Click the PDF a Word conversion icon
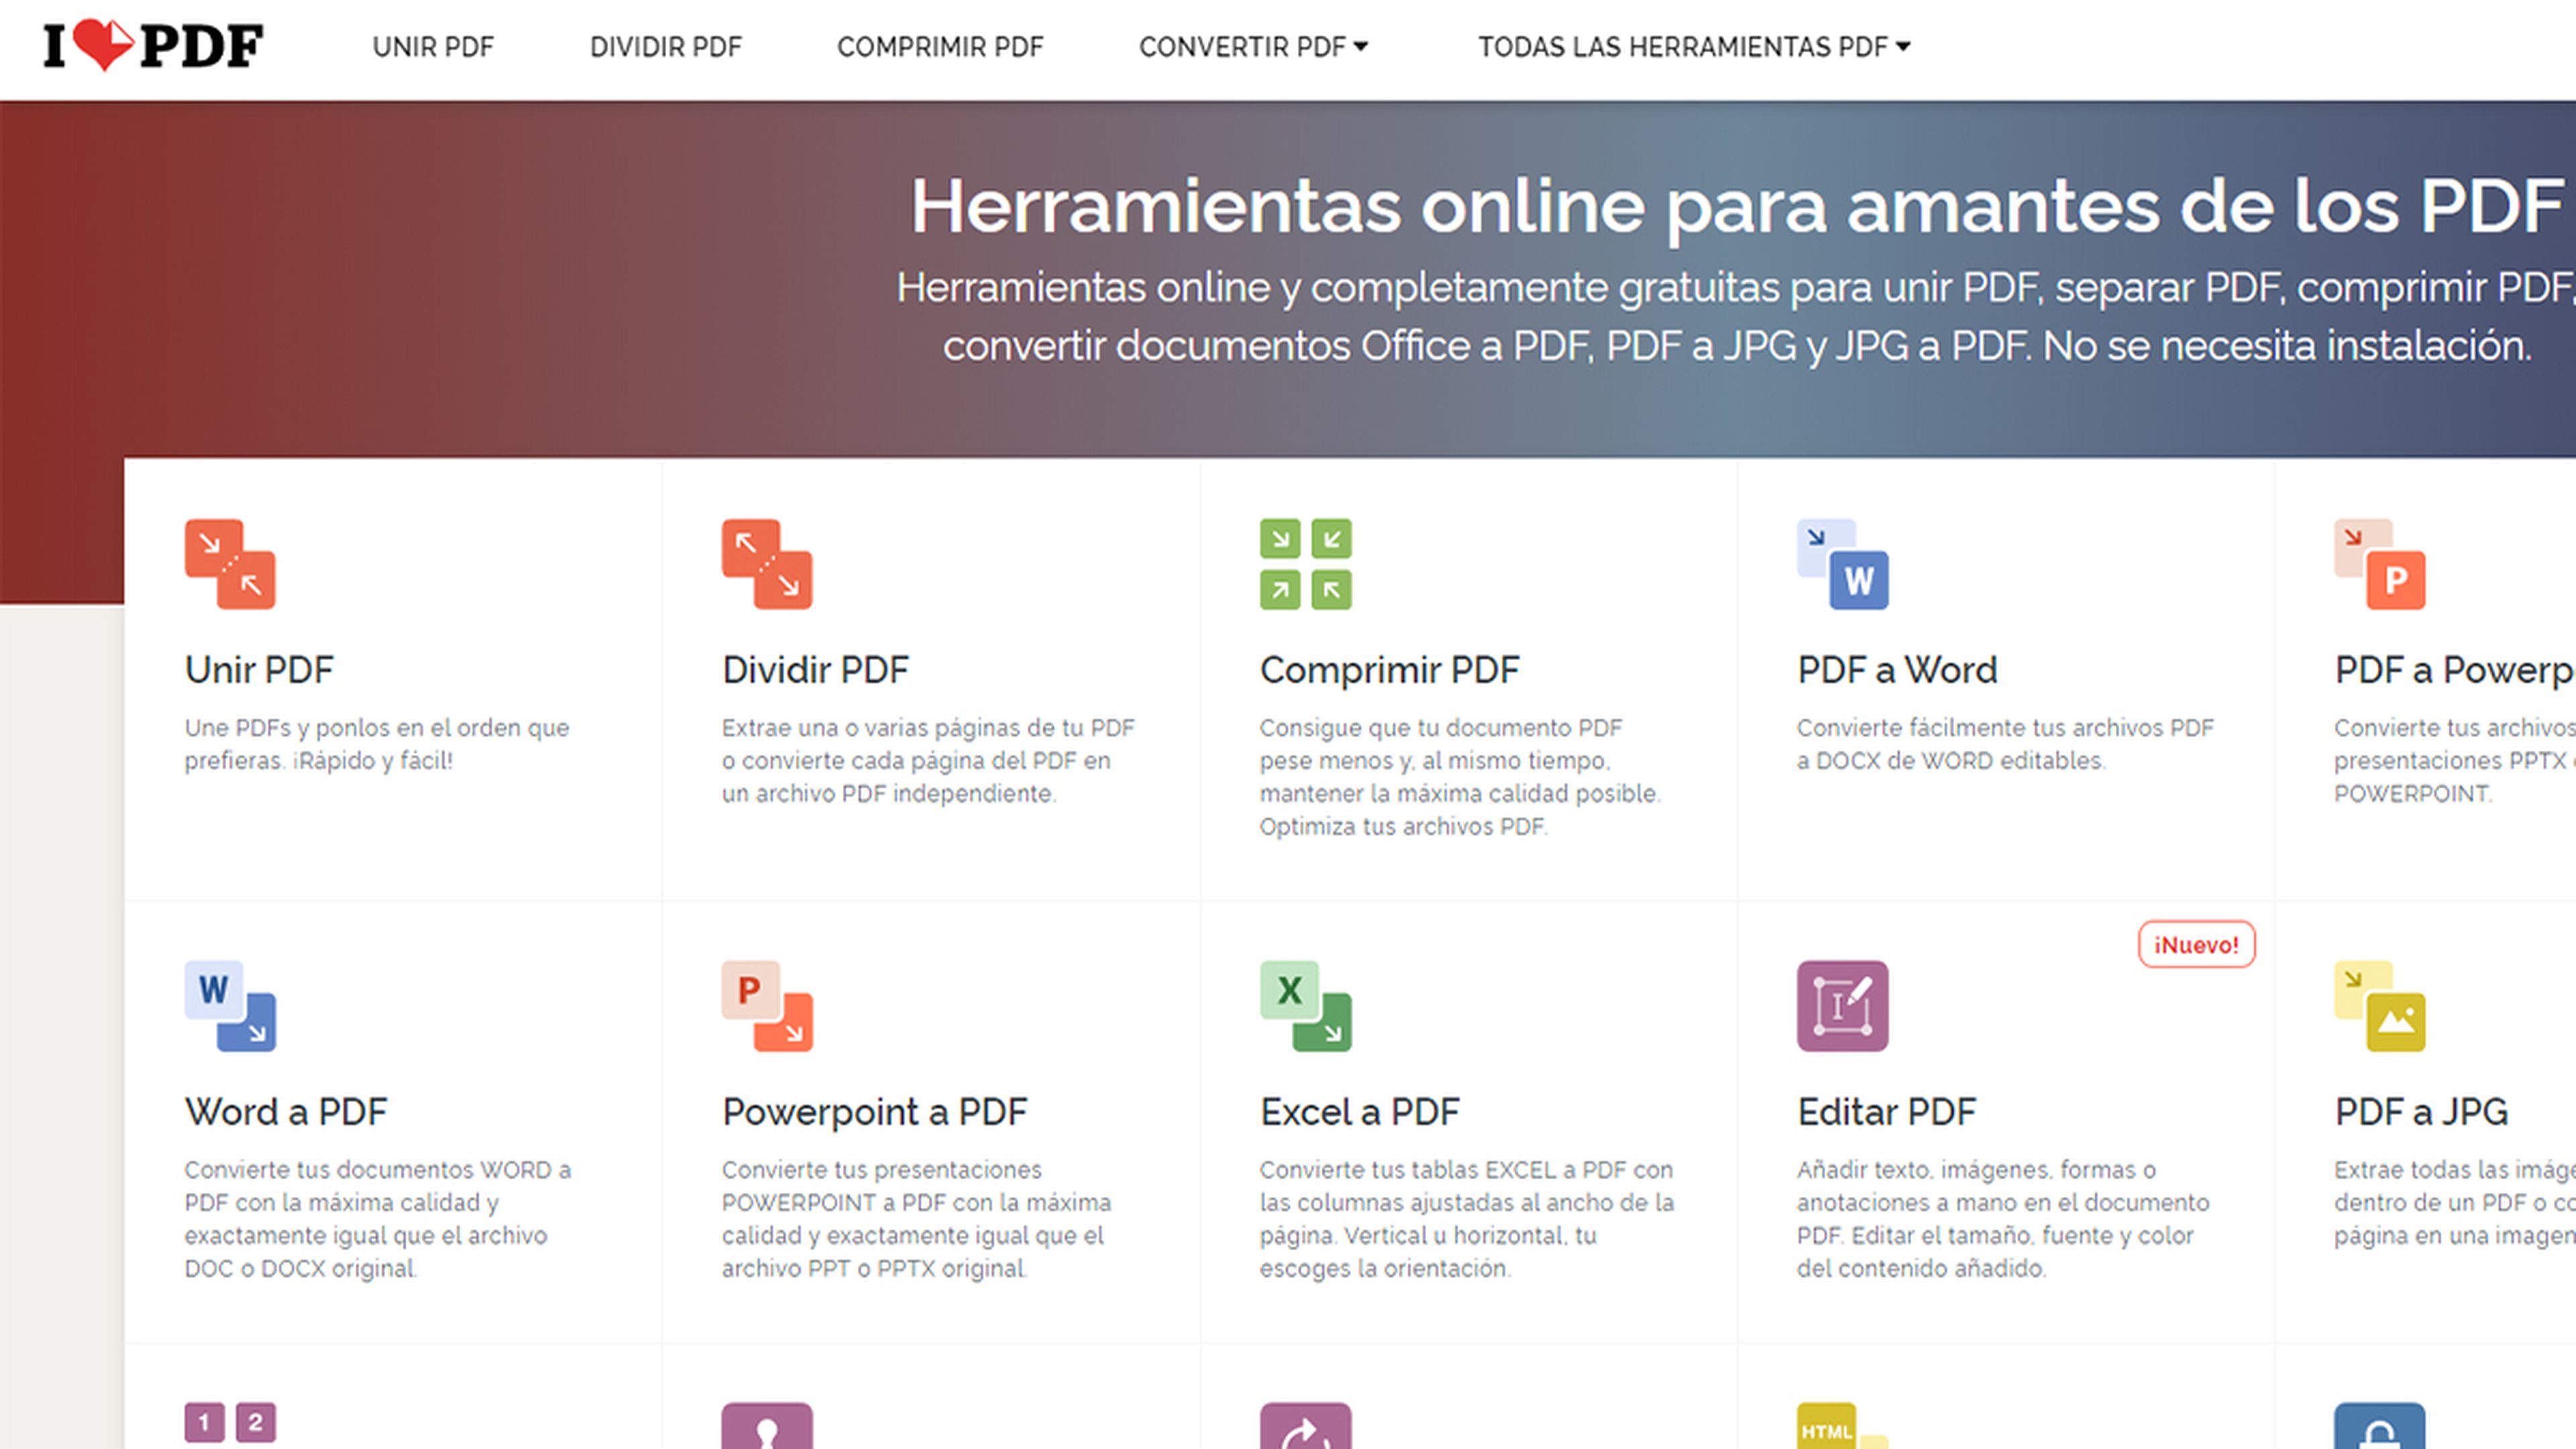The width and height of the screenshot is (2576, 1449). click(x=1845, y=563)
